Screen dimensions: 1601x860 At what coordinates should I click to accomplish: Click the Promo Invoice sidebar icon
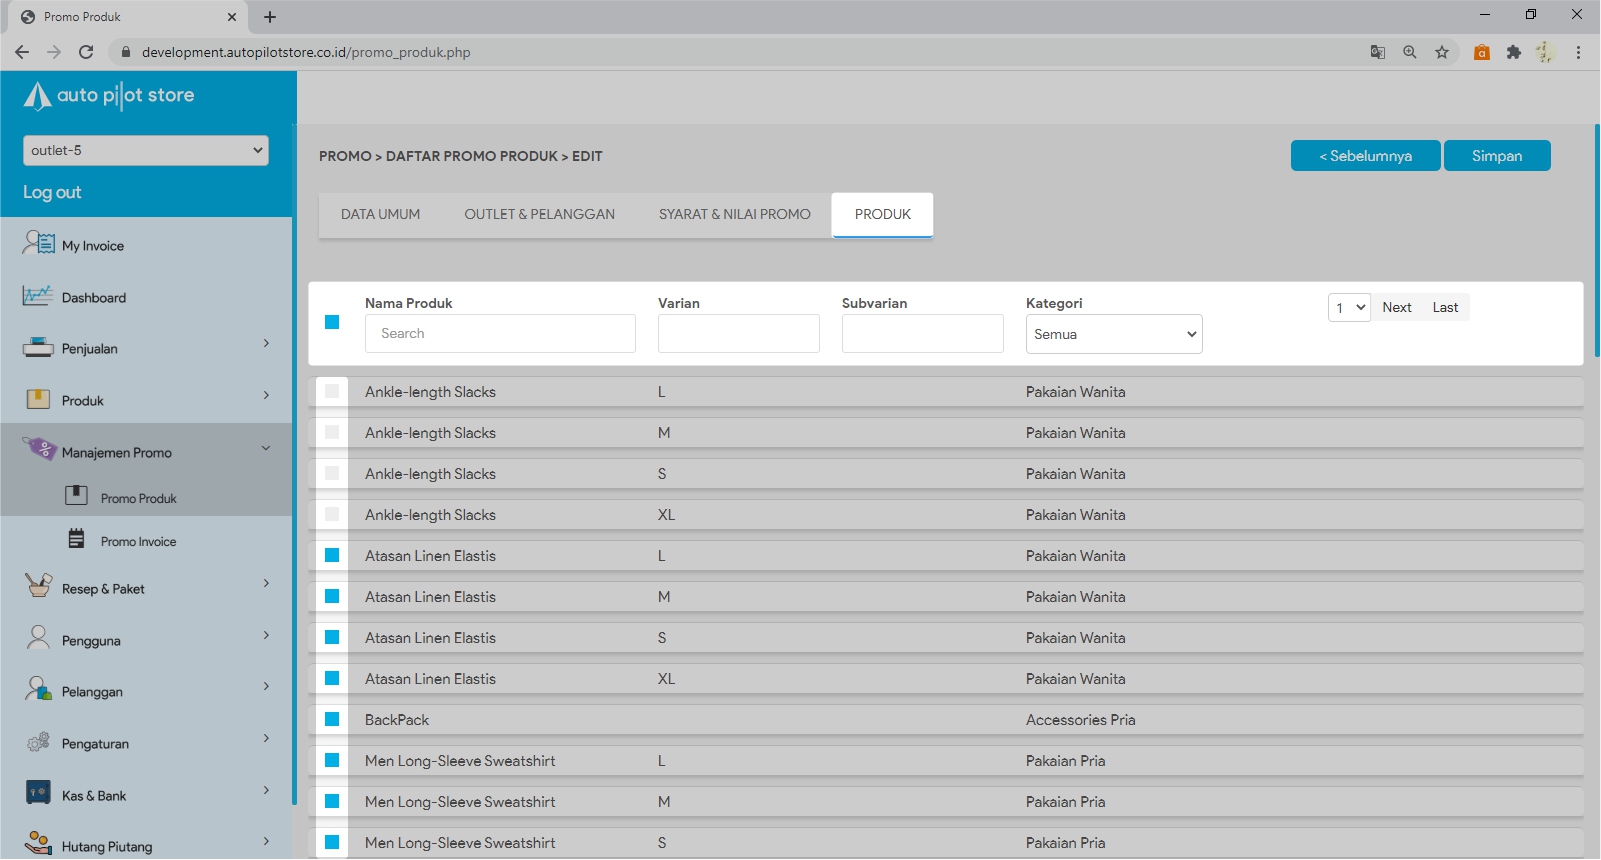77,539
